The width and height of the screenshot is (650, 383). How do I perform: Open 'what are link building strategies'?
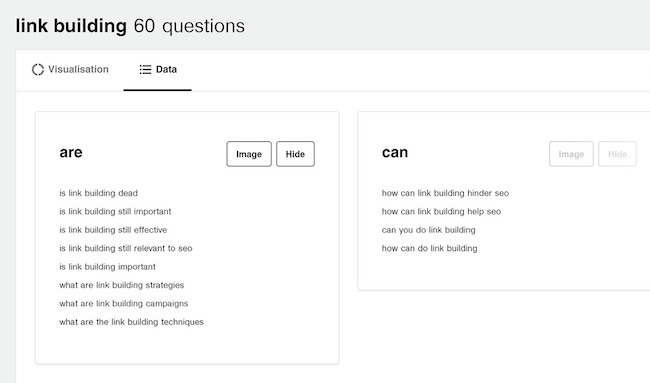[x=121, y=285]
